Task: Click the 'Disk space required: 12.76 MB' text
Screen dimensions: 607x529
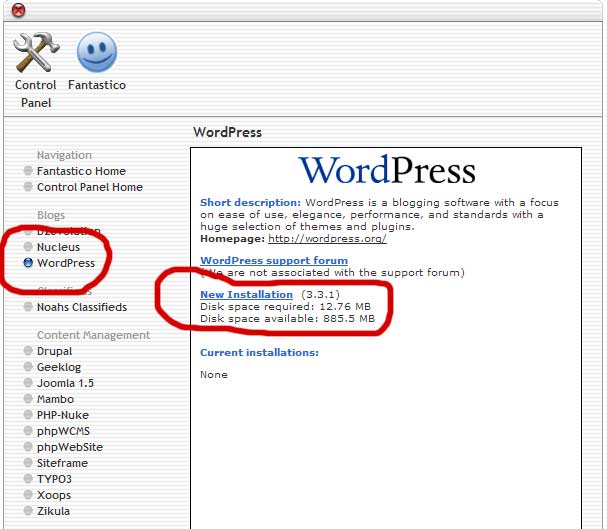Action: [x=285, y=307]
